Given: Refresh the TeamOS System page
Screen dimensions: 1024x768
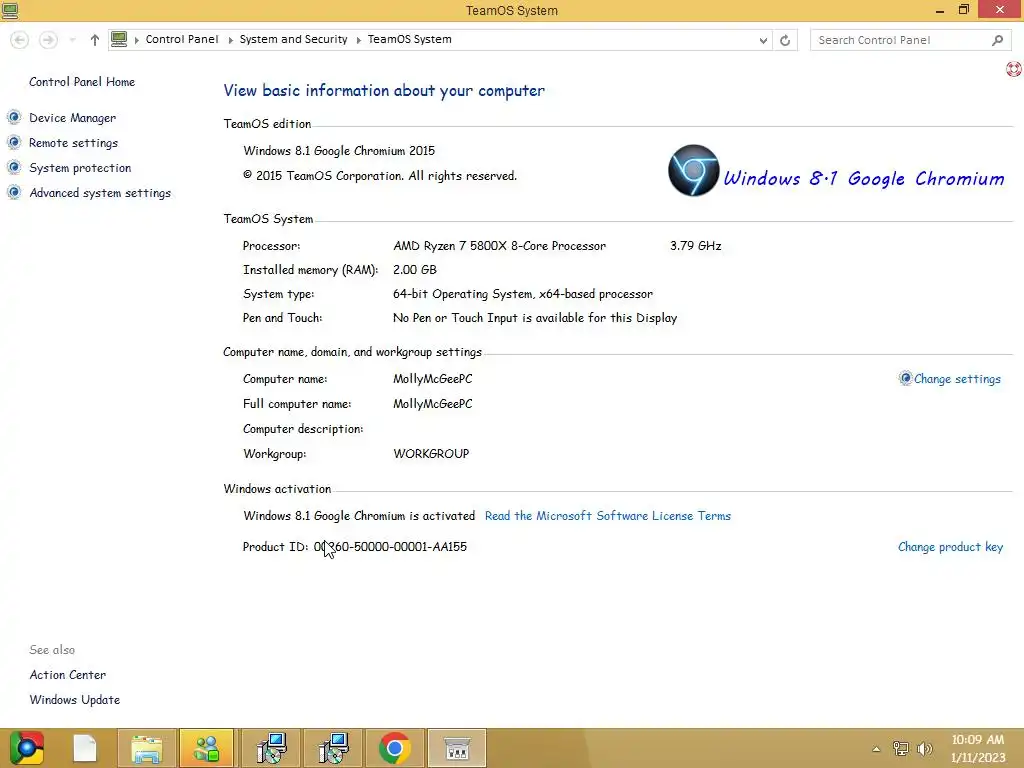Looking at the screenshot, I should pos(785,40).
